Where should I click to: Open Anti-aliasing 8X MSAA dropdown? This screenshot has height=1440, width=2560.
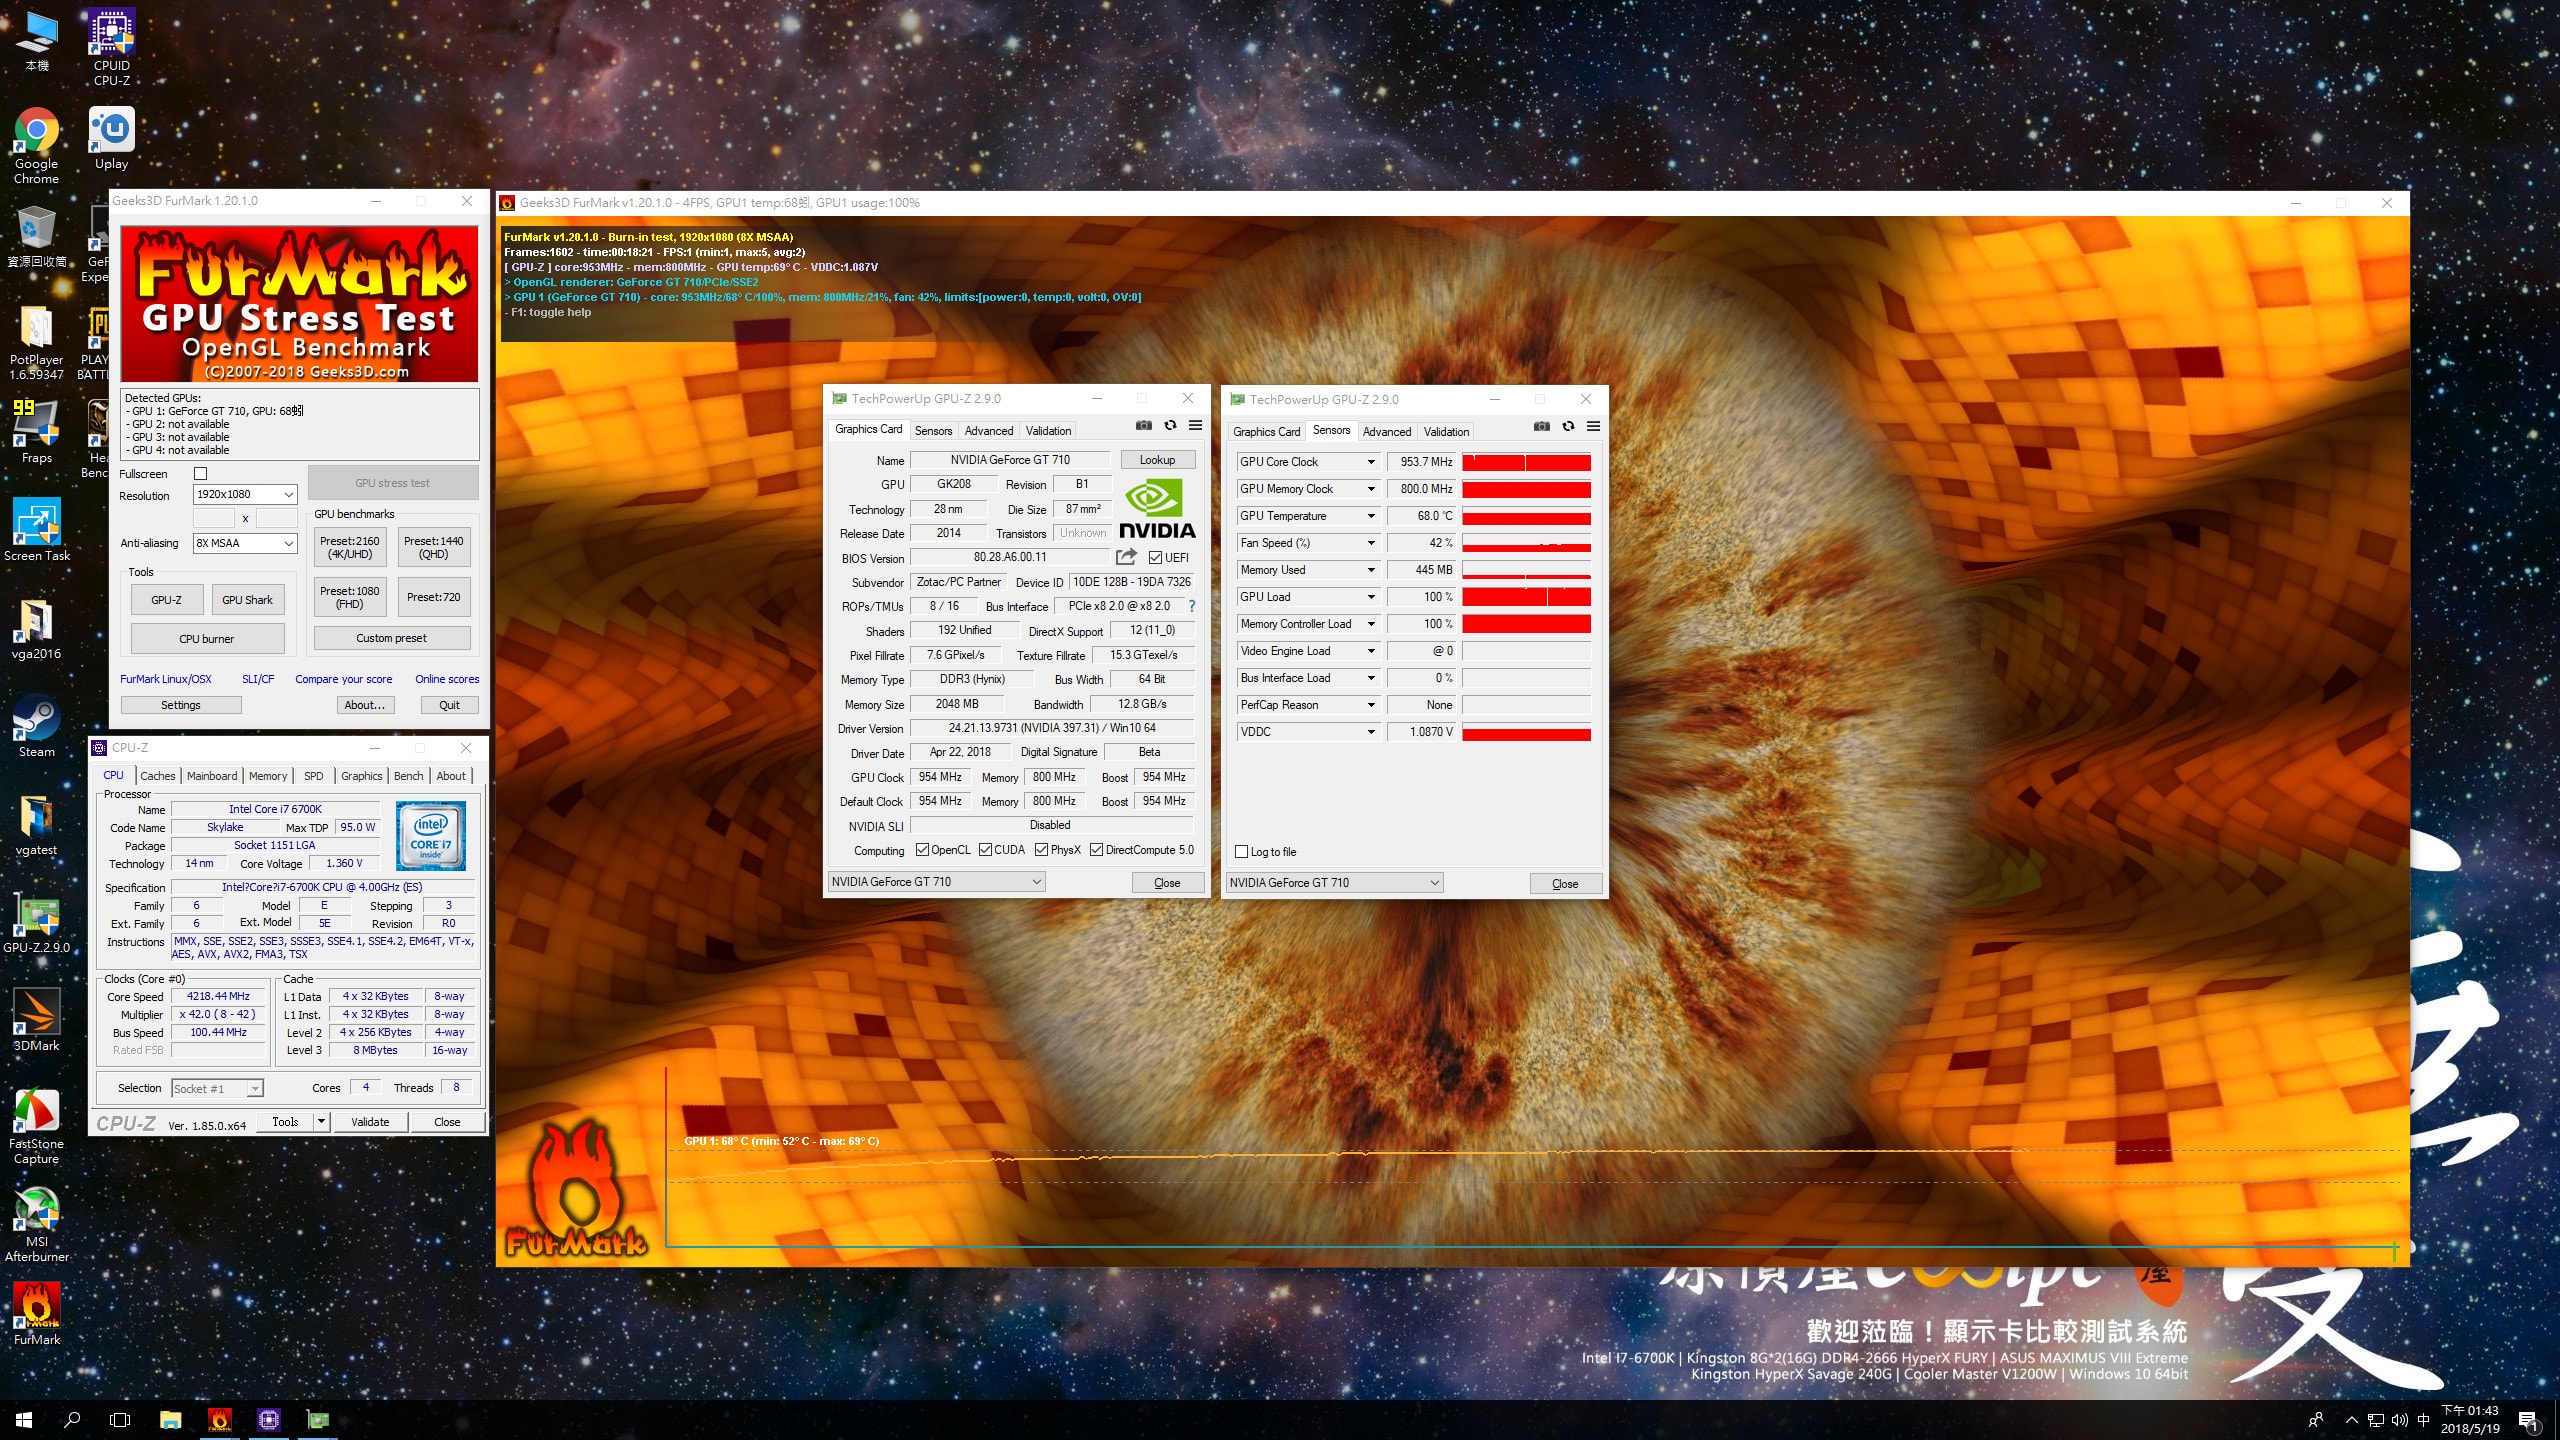point(245,543)
